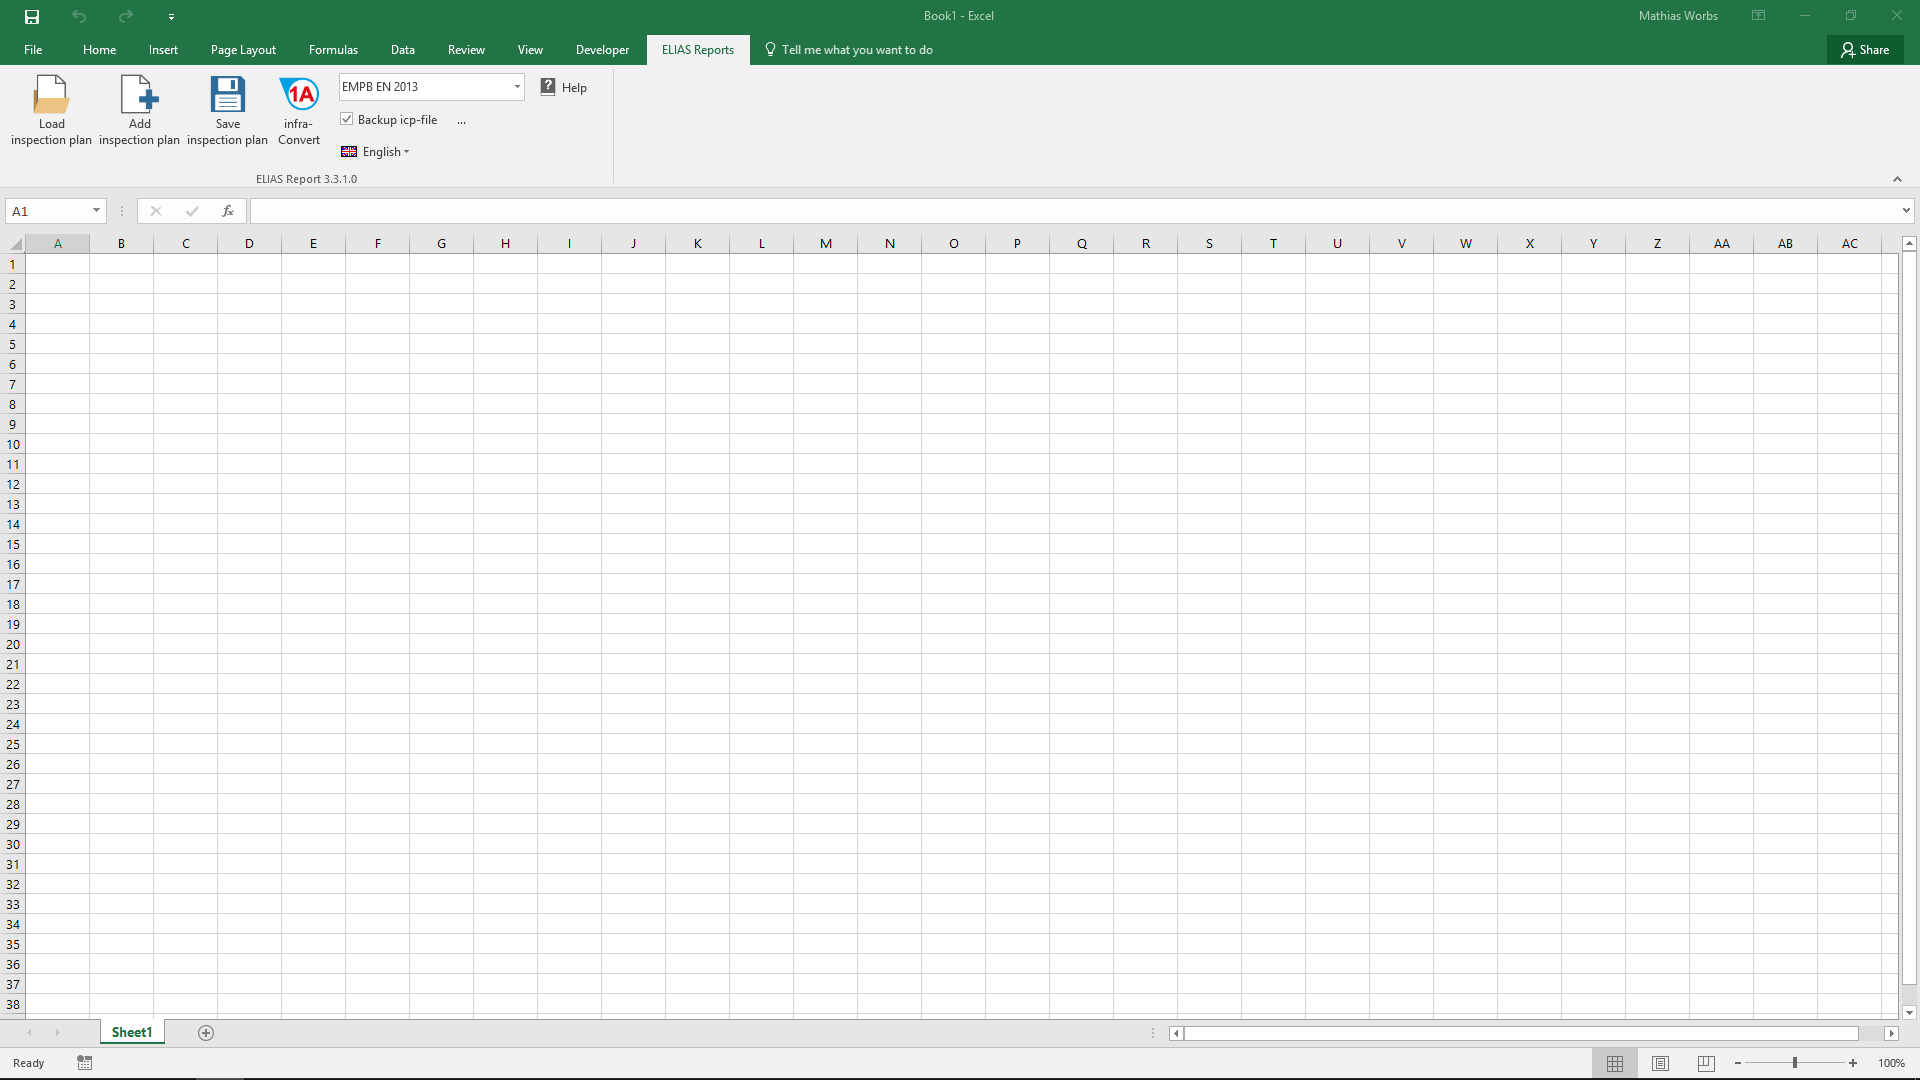Expand the English language dropdown
This screenshot has height=1080, width=1920.
386,152
